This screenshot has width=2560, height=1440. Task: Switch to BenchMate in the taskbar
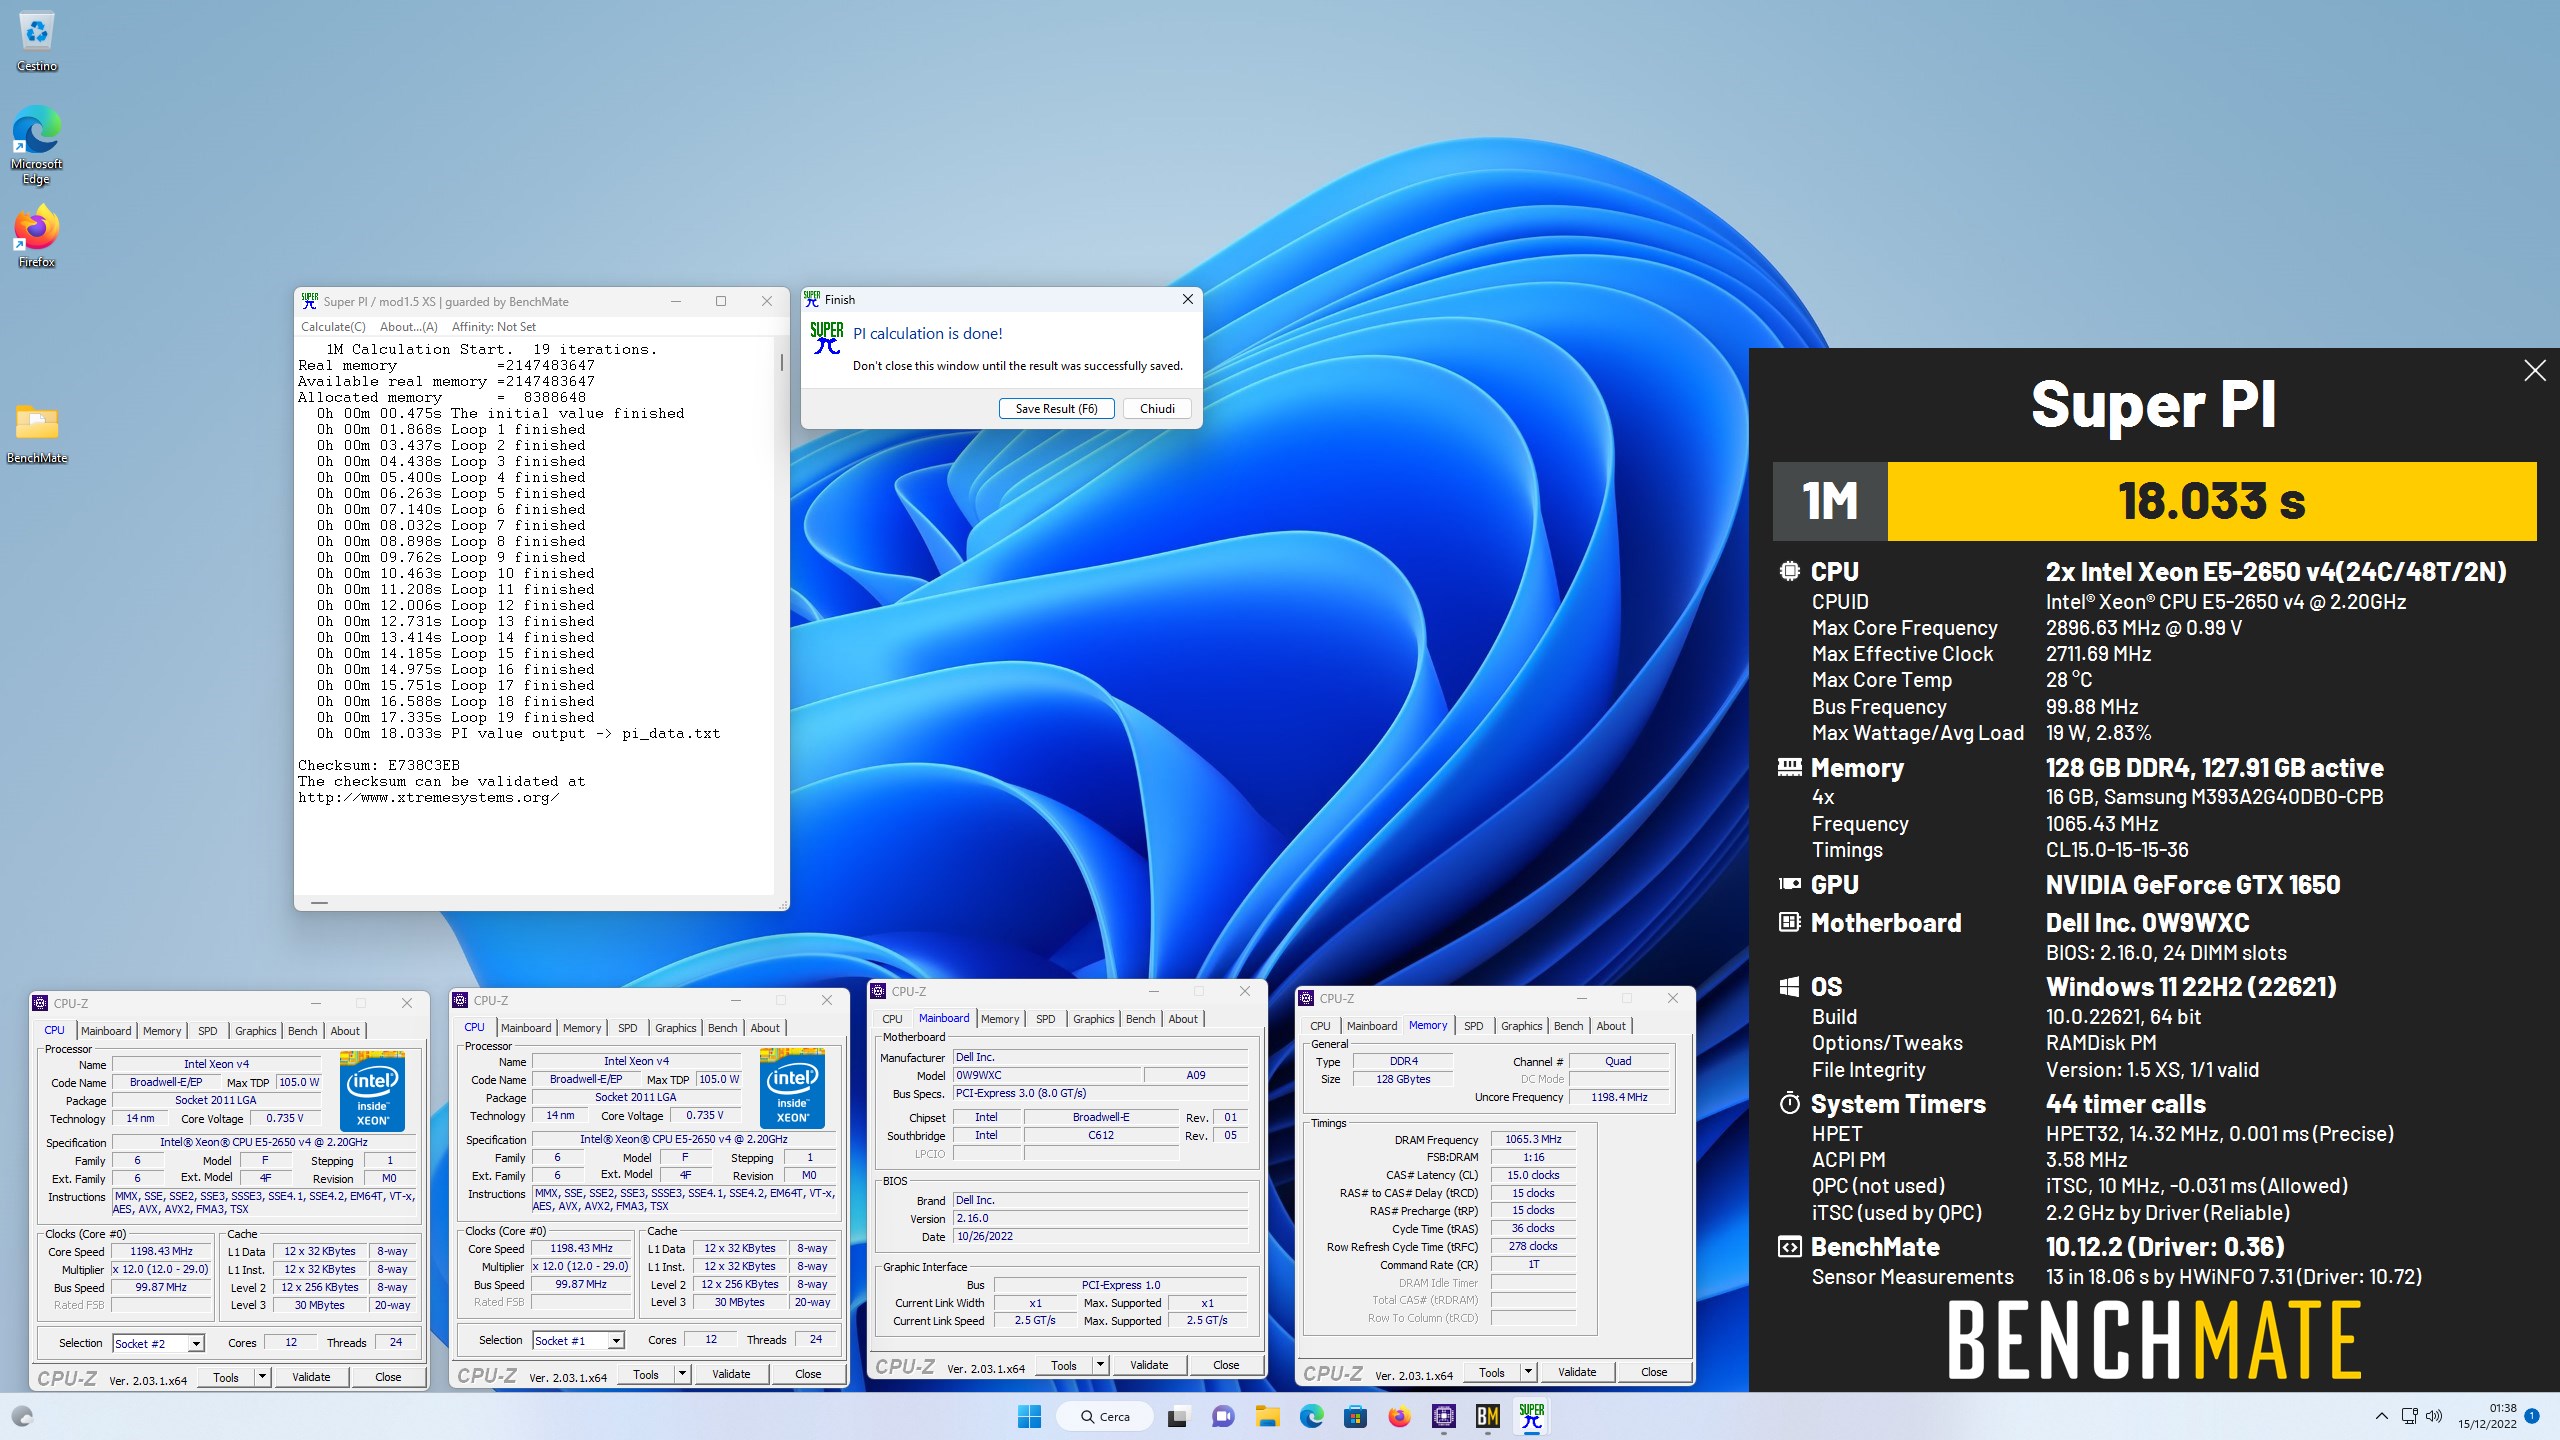point(1487,1416)
